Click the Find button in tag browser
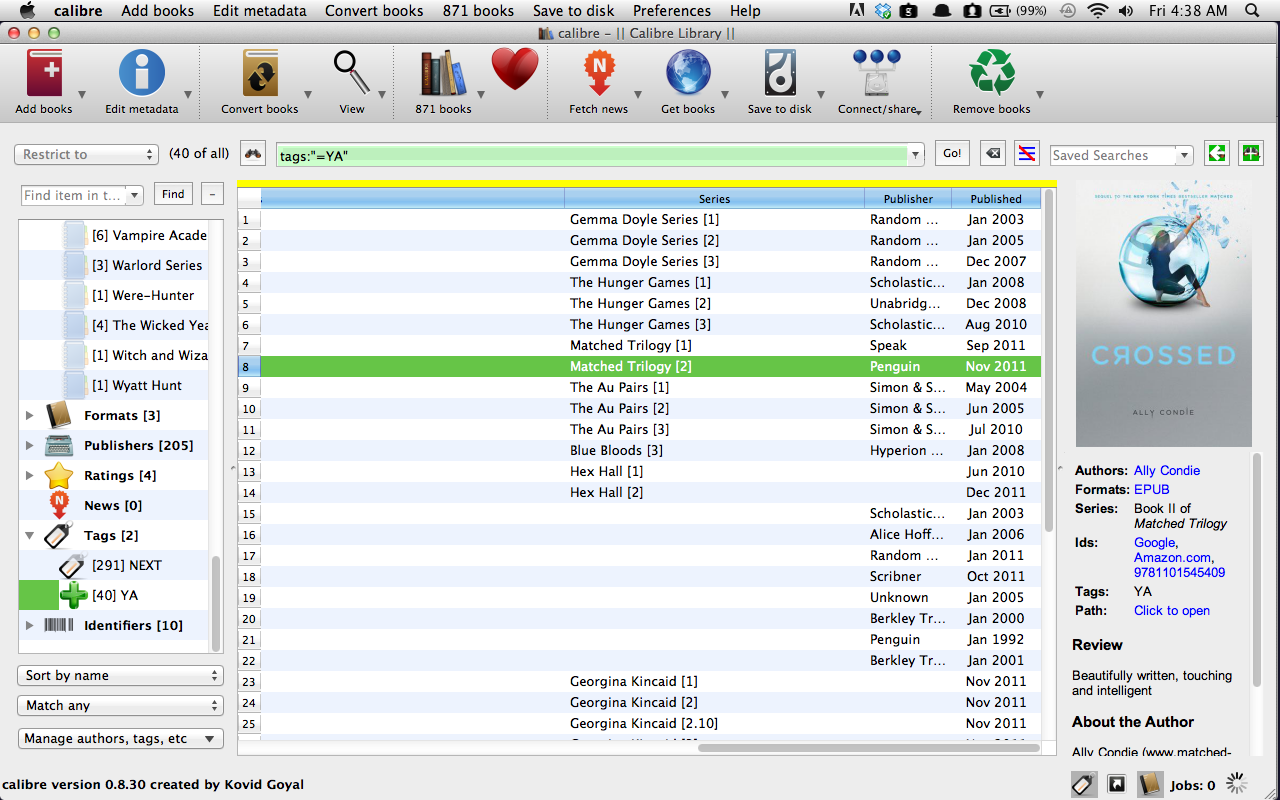The height and width of the screenshot is (800, 1280). [173, 194]
